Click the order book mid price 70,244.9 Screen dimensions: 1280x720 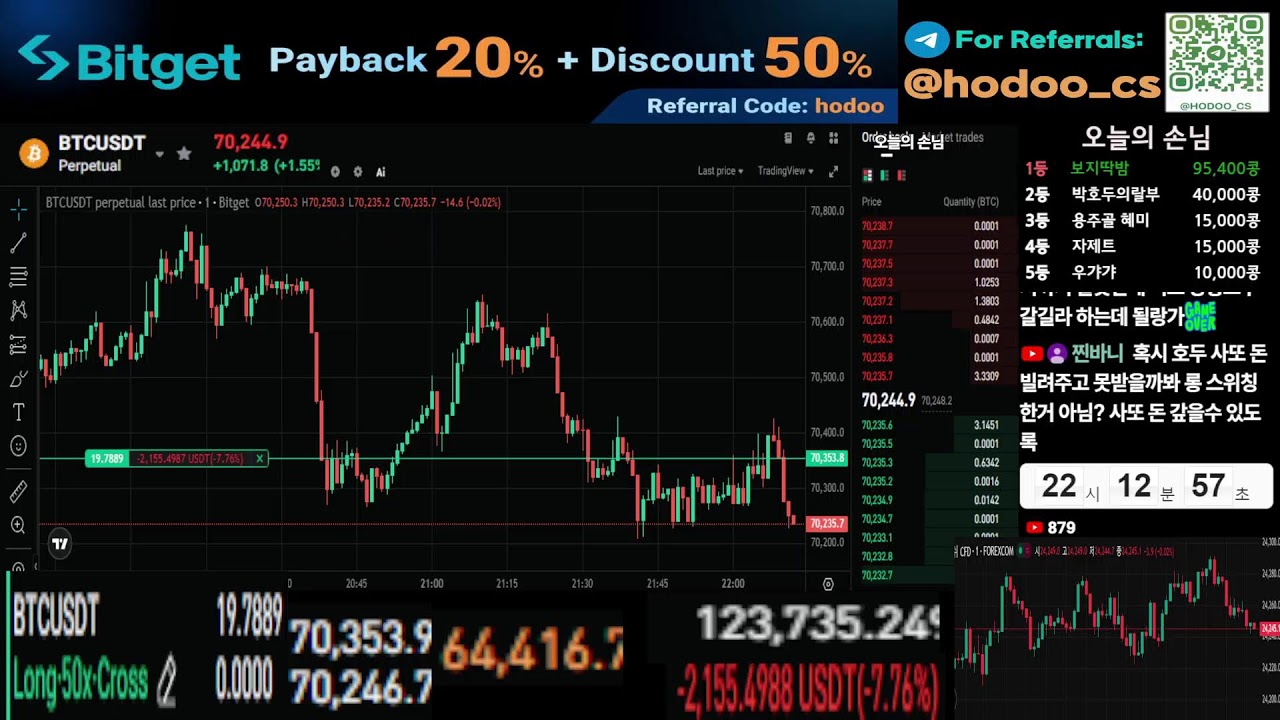889,400
